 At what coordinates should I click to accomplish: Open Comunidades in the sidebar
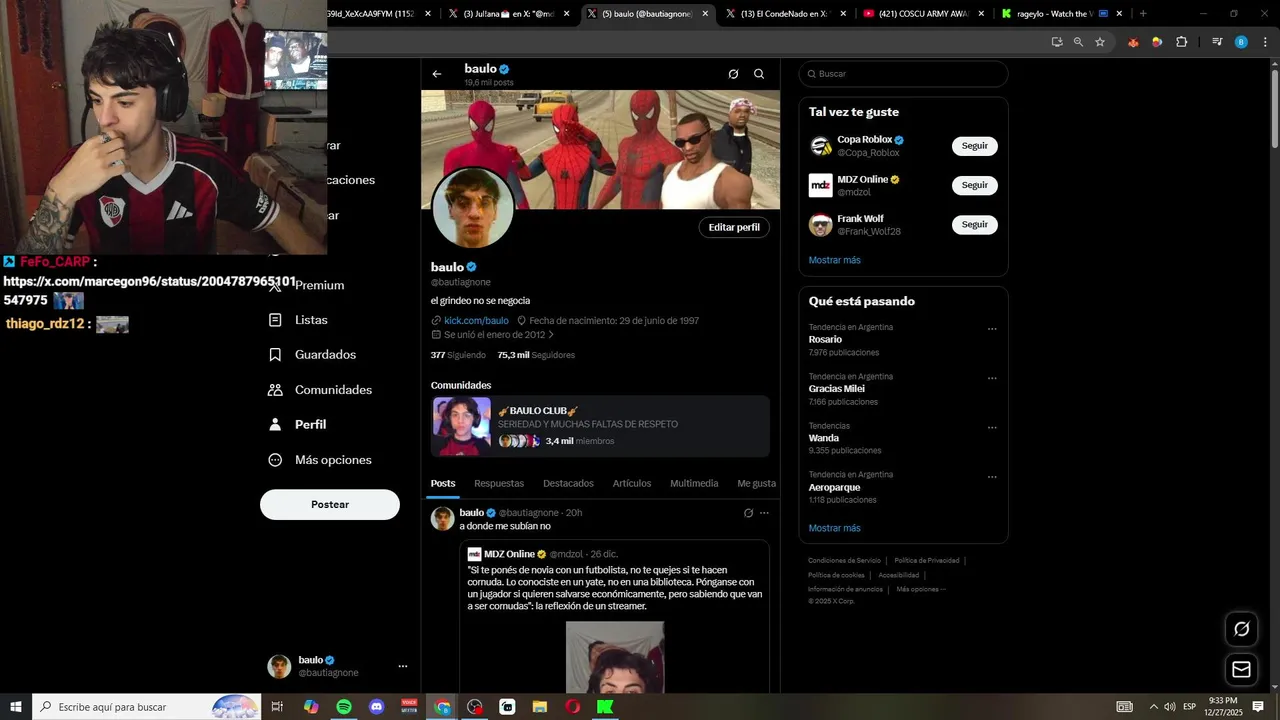click(x=320, y=390)
